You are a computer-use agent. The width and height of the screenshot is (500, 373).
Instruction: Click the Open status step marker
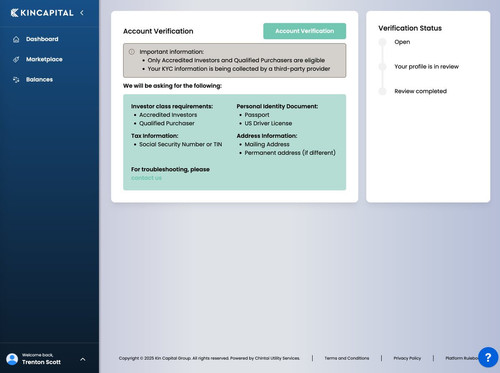(x=382, y=42)
